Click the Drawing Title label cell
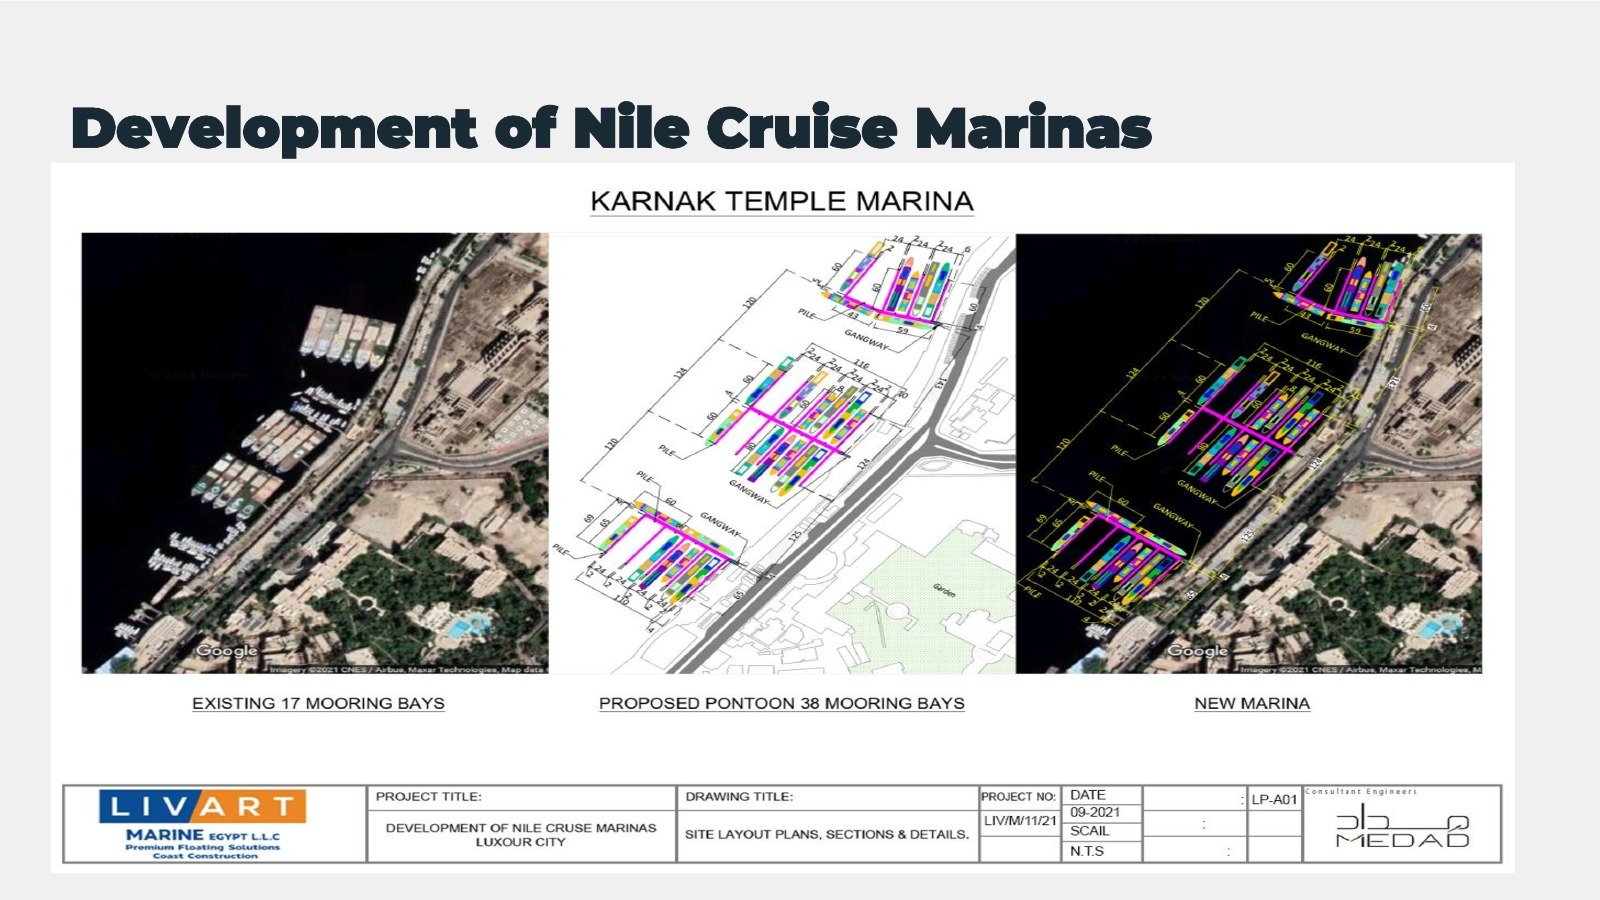 point(828,797)
